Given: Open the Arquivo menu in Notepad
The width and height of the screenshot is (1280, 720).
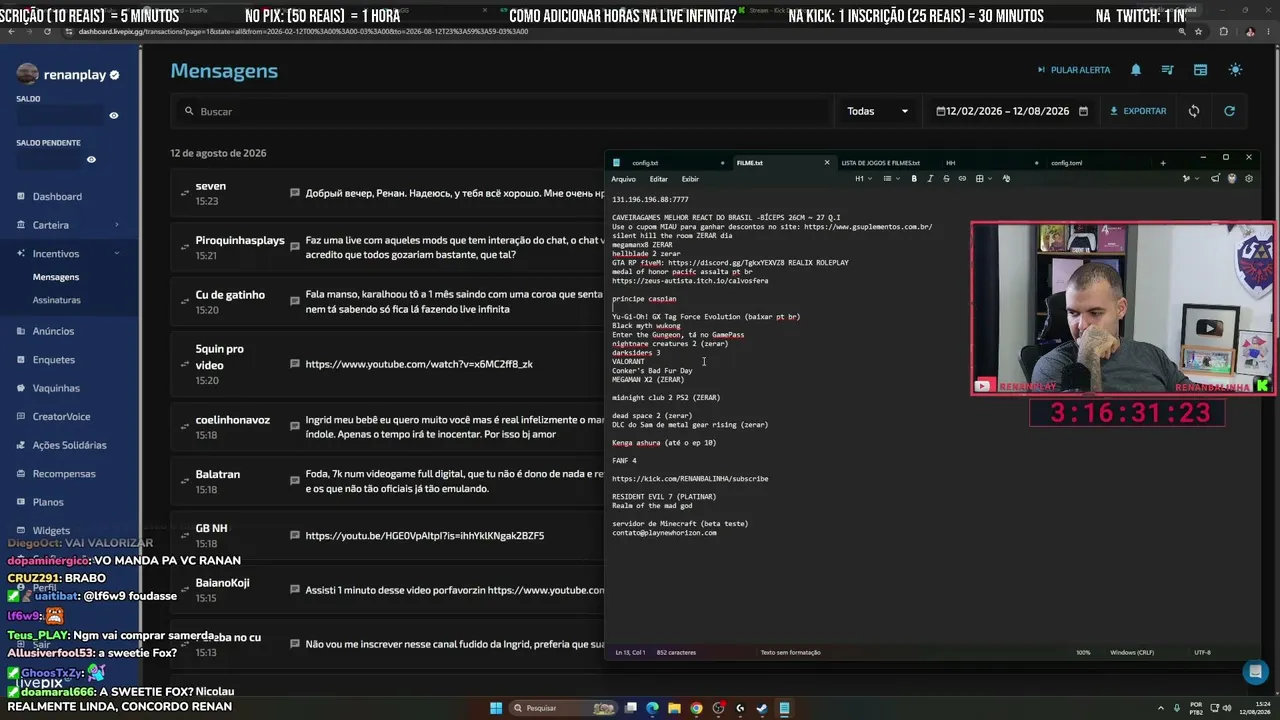Looking at the screenshot, I should pyautogui.click(x=623, y=179).
